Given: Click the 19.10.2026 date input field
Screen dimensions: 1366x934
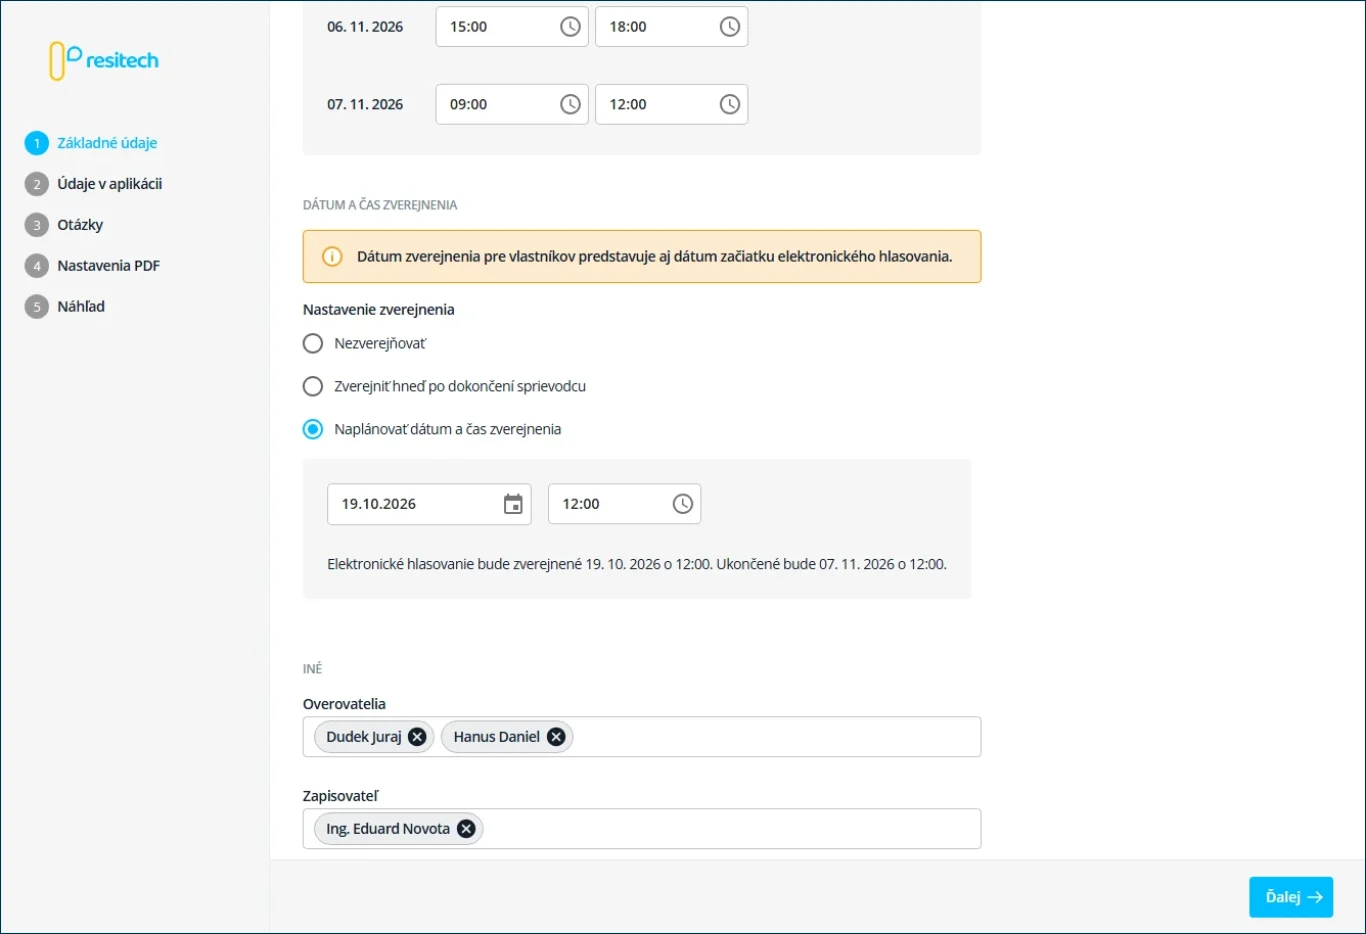Looking at the screenshot, I should (429, 504).
